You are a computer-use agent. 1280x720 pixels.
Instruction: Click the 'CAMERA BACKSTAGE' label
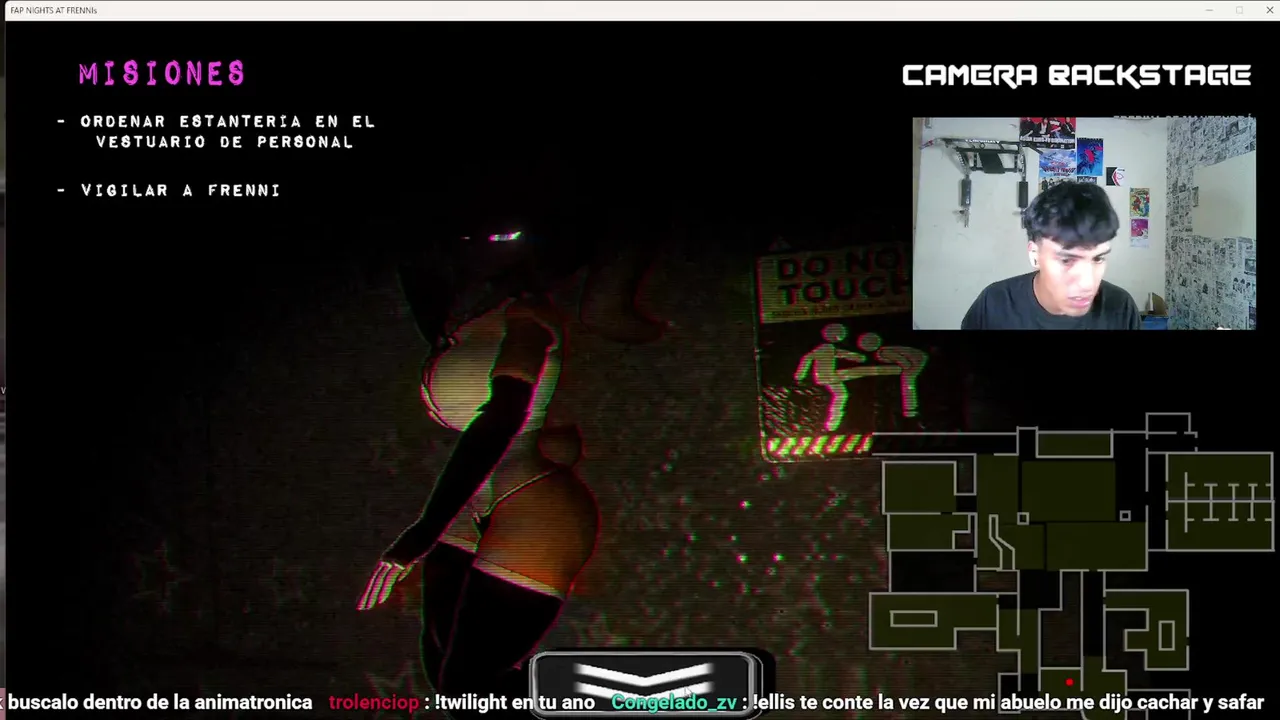point(1076,76)
